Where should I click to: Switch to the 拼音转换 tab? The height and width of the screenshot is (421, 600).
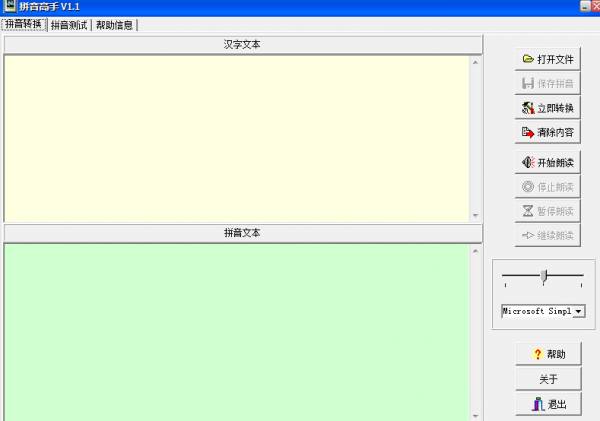24,24
